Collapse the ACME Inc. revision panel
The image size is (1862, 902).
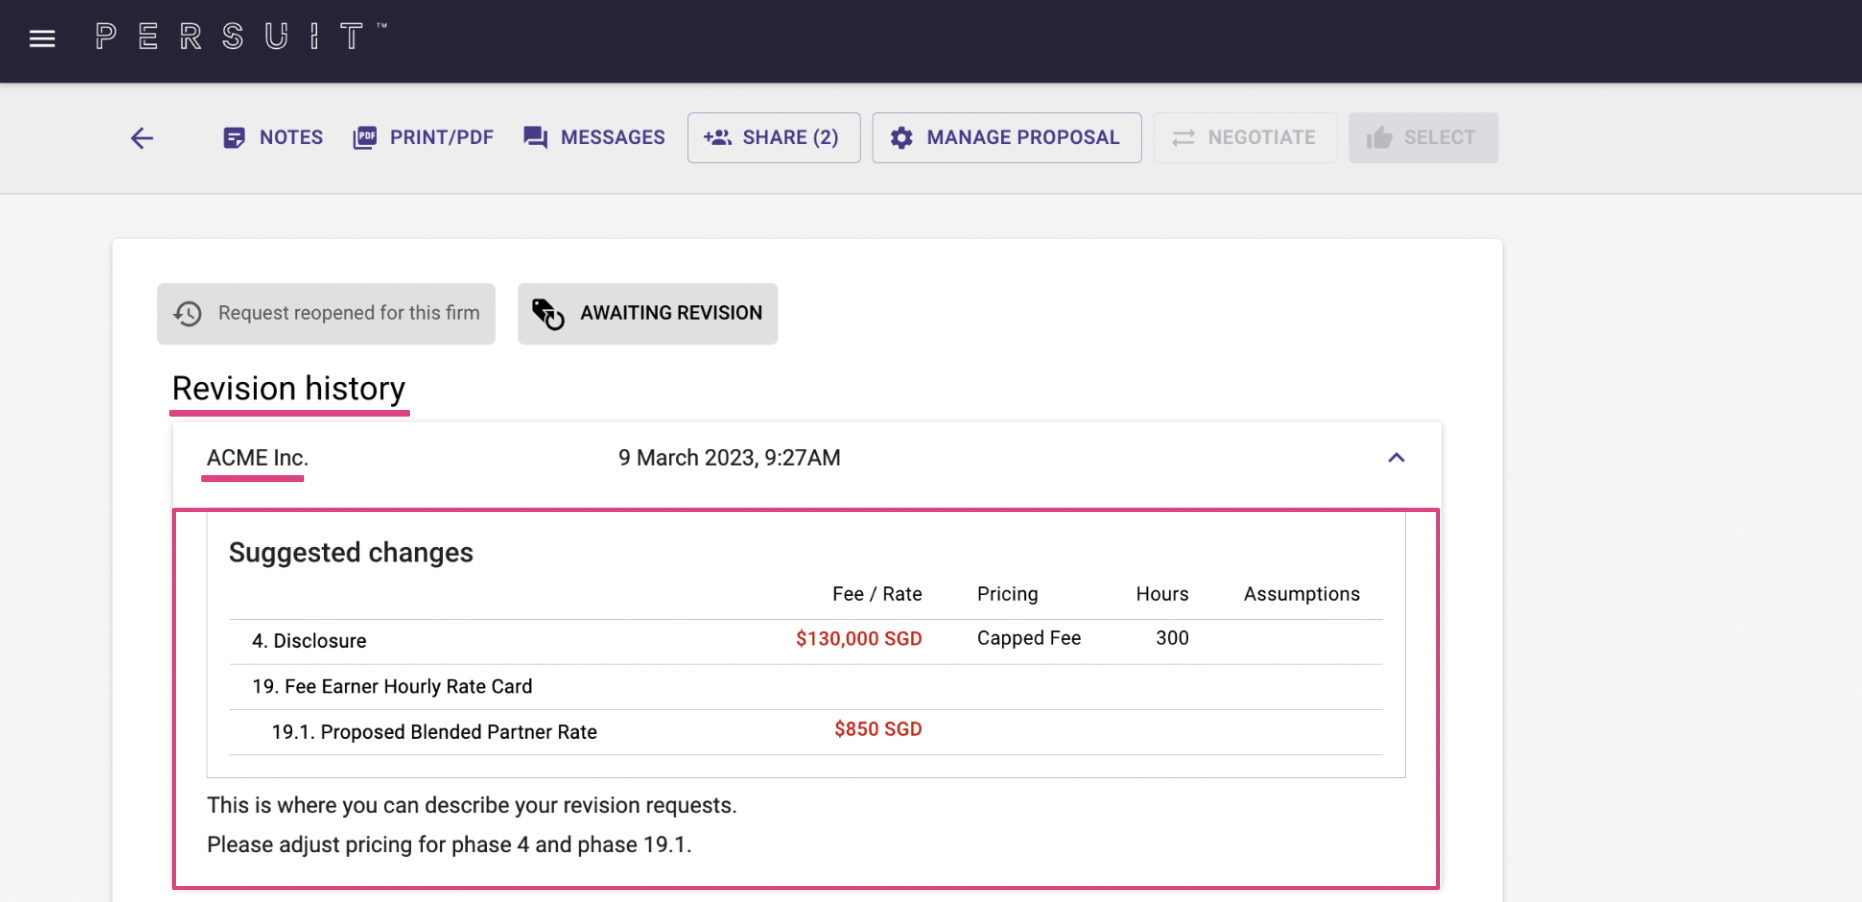coord(1396,458)
